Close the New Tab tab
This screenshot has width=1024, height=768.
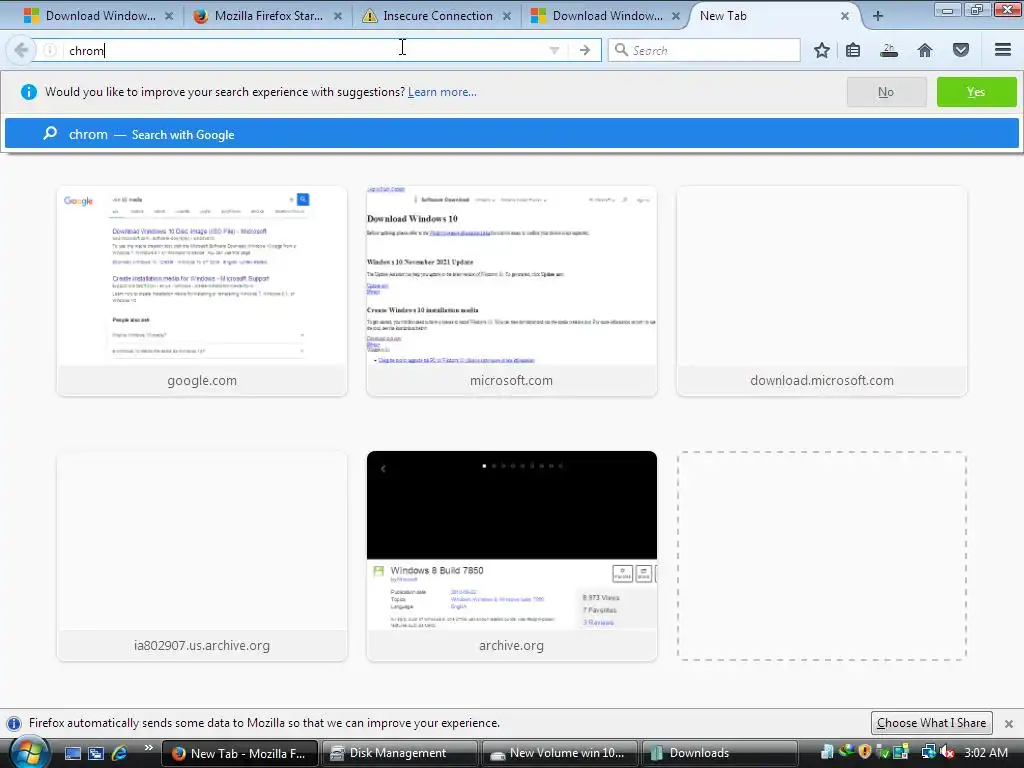coord(844,16)
